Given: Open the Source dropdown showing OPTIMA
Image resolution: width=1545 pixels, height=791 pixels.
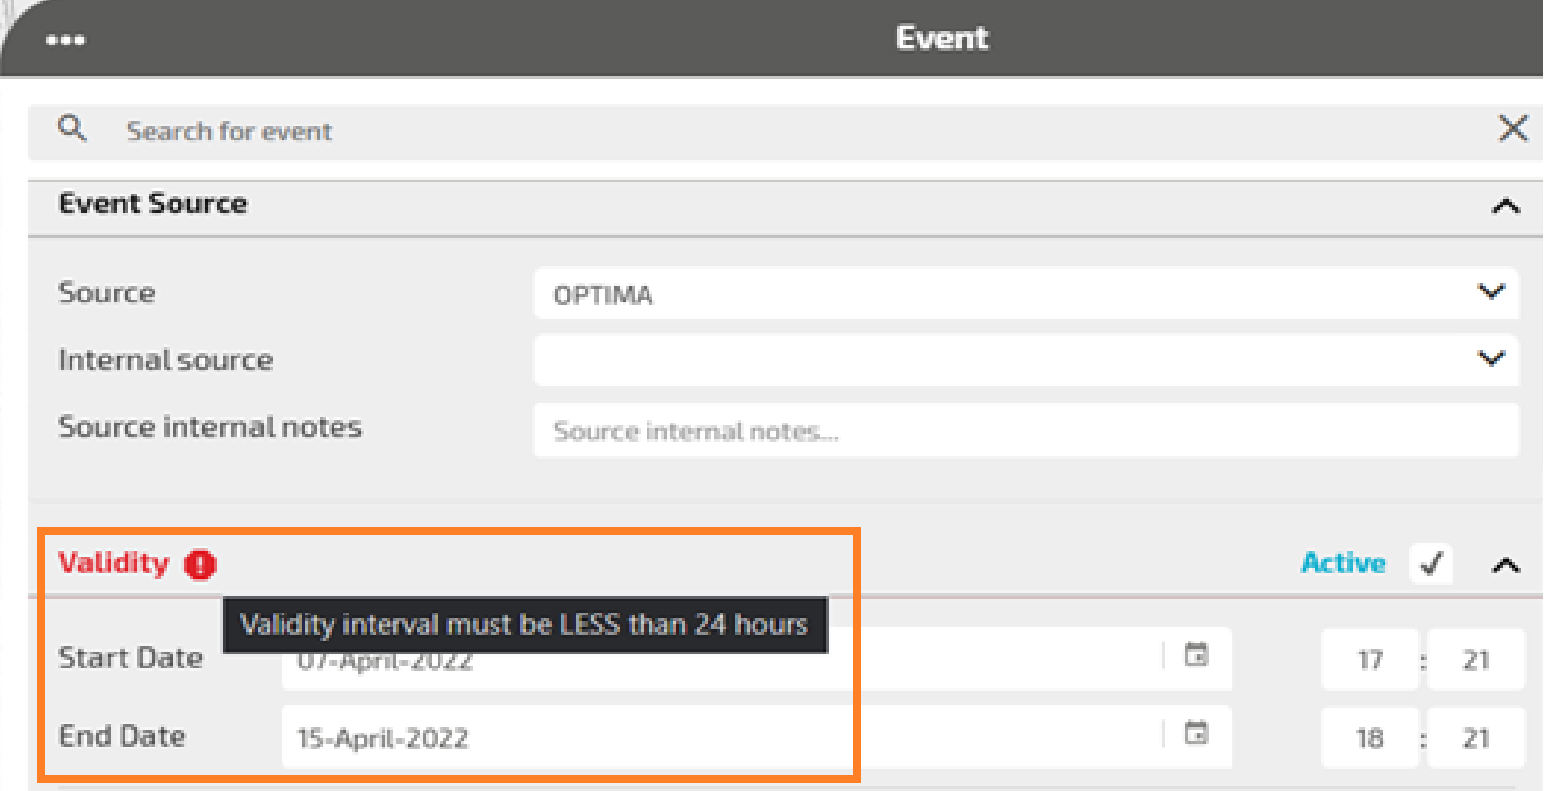Looking at the screenshot, I should pyautogui.click(x=1025, y=294).
